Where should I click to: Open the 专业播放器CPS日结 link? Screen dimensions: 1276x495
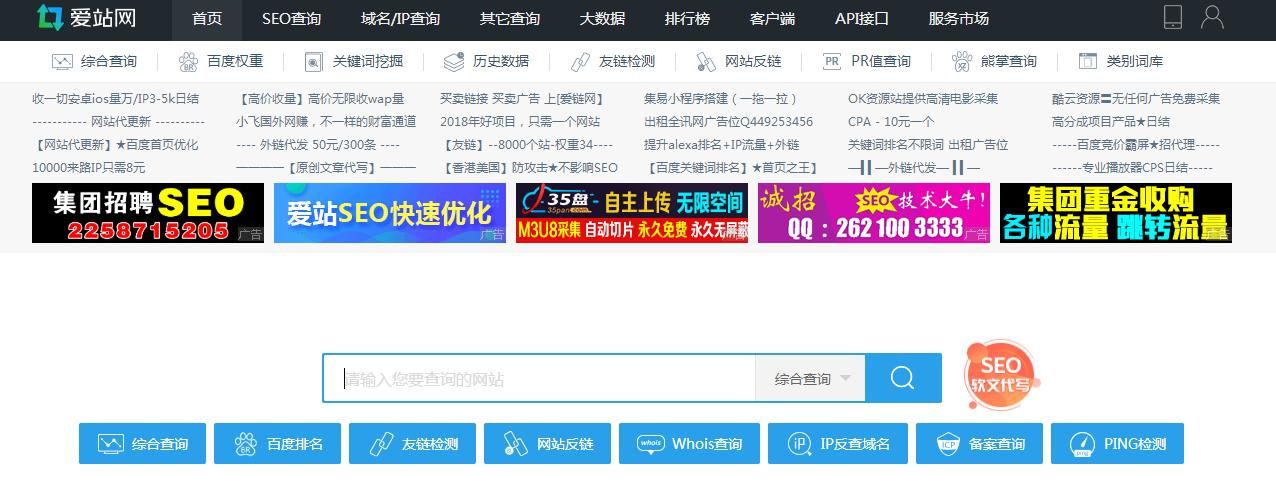(1132, 168)
